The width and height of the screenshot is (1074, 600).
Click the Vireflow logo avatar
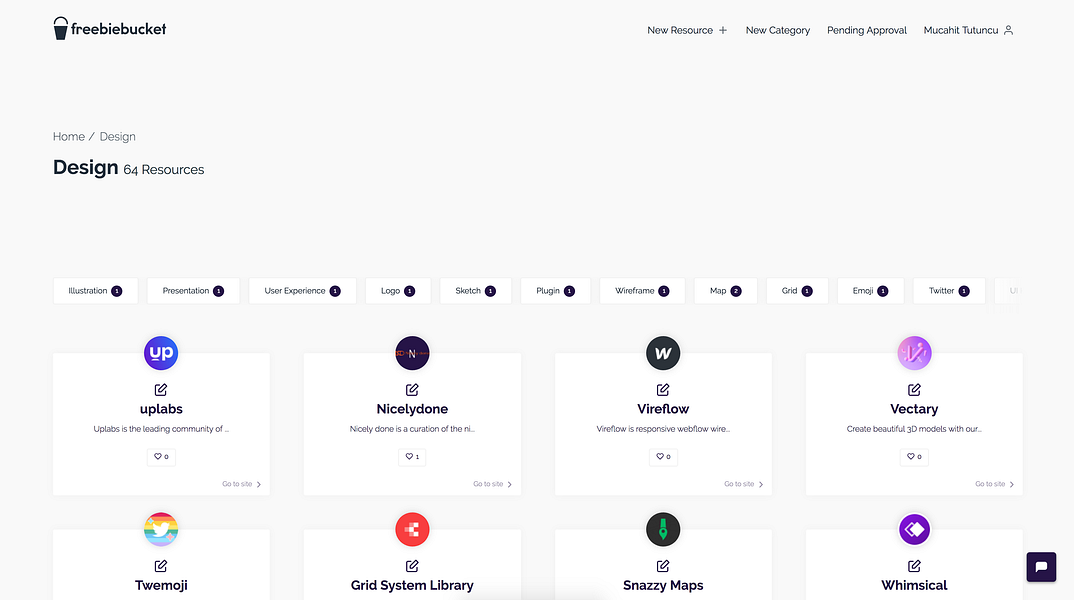pyautogui.click(x=663, y=353)
